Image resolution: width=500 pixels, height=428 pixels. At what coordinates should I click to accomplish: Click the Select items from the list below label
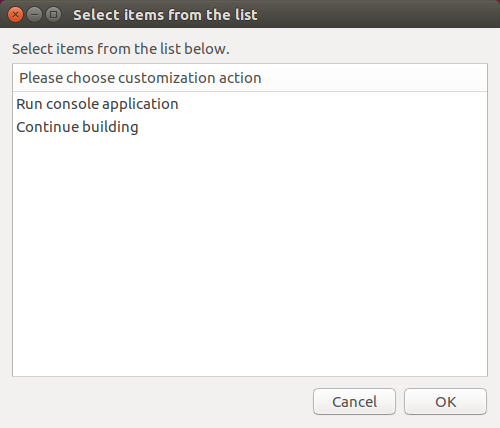tap(121, 49)
